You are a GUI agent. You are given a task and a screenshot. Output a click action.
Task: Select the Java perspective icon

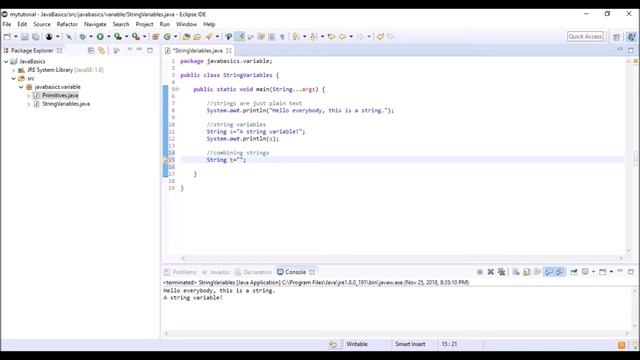631,37
